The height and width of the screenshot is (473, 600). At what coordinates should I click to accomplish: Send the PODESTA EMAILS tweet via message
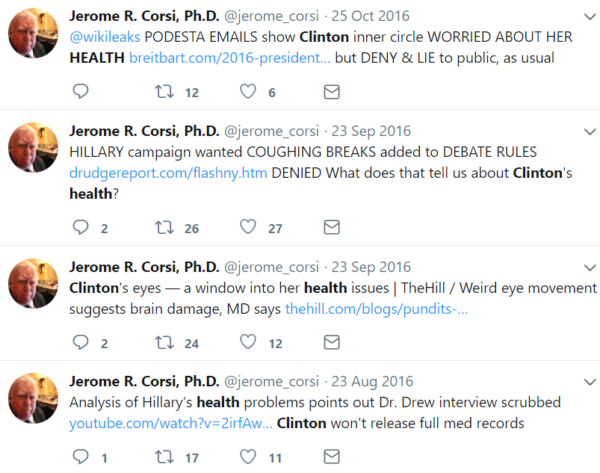[x=331, y=92]
